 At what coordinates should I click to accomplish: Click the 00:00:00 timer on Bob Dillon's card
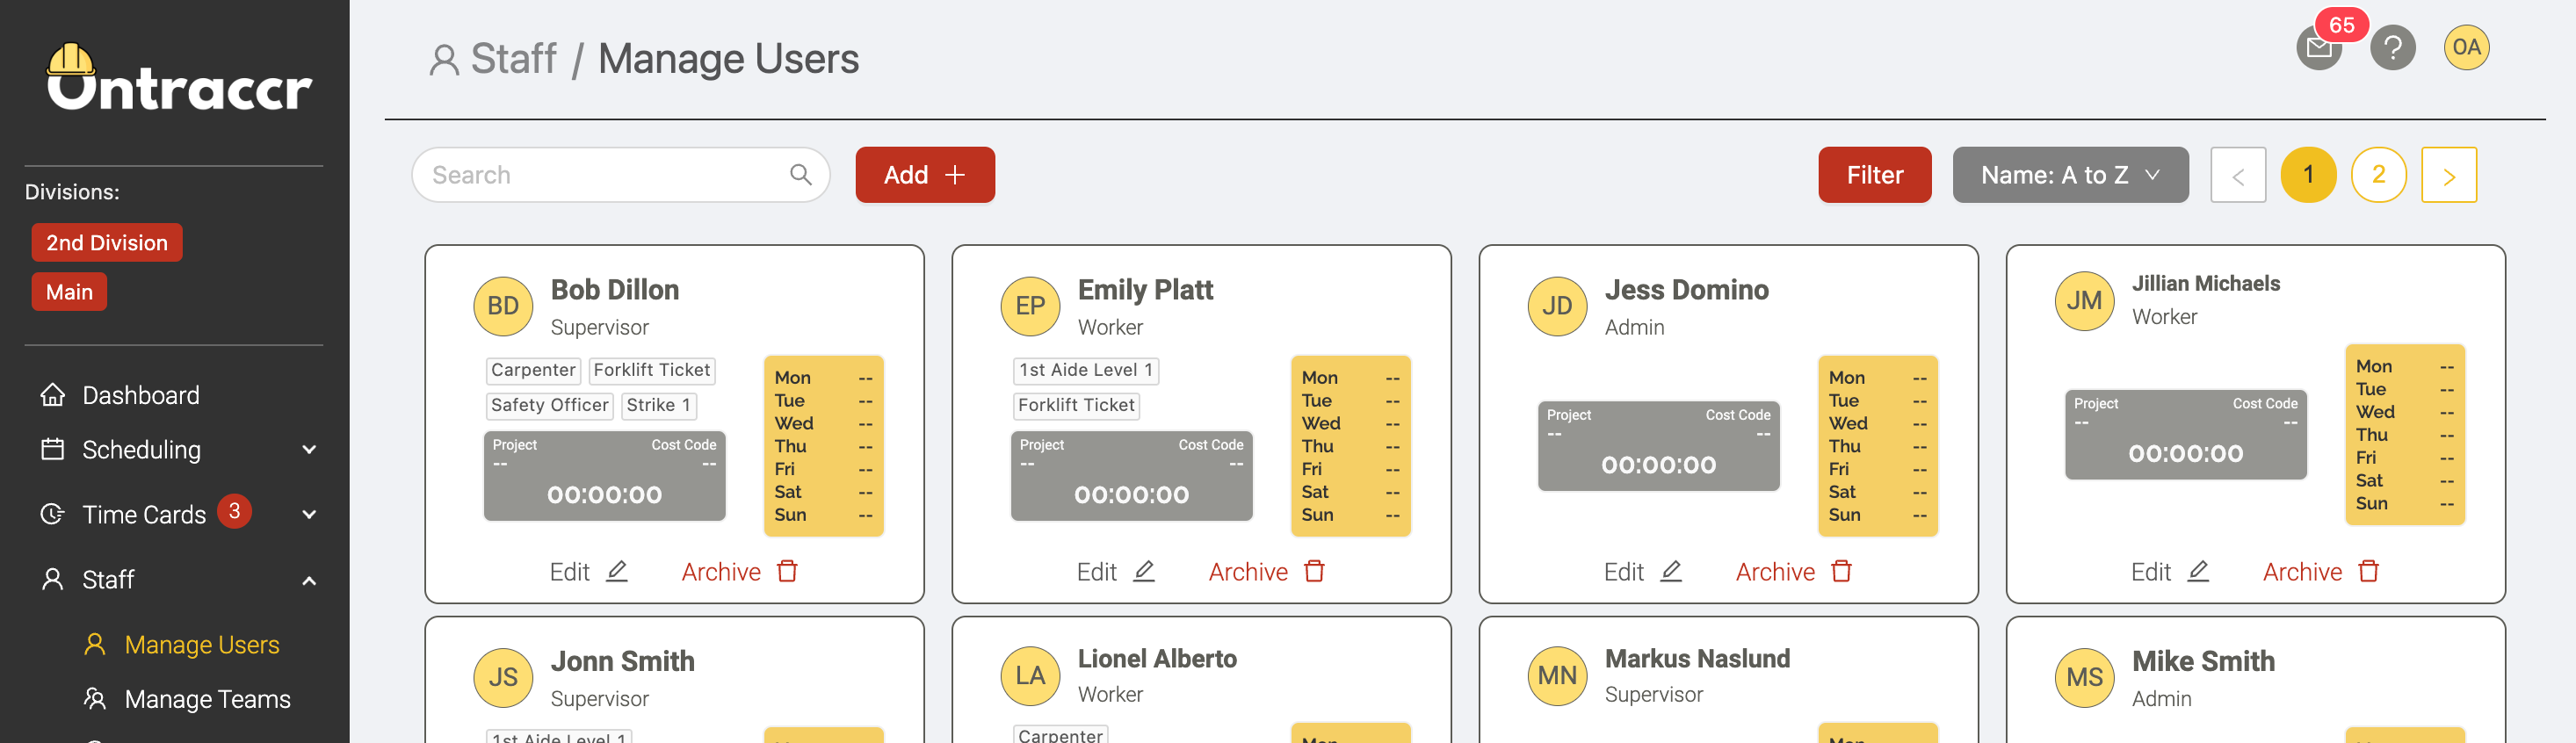(x=604, y=494)
